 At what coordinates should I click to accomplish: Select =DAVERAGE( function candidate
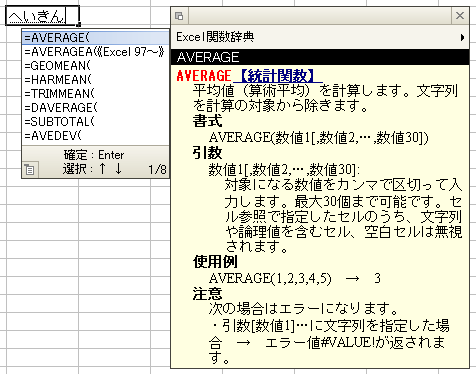96,108
